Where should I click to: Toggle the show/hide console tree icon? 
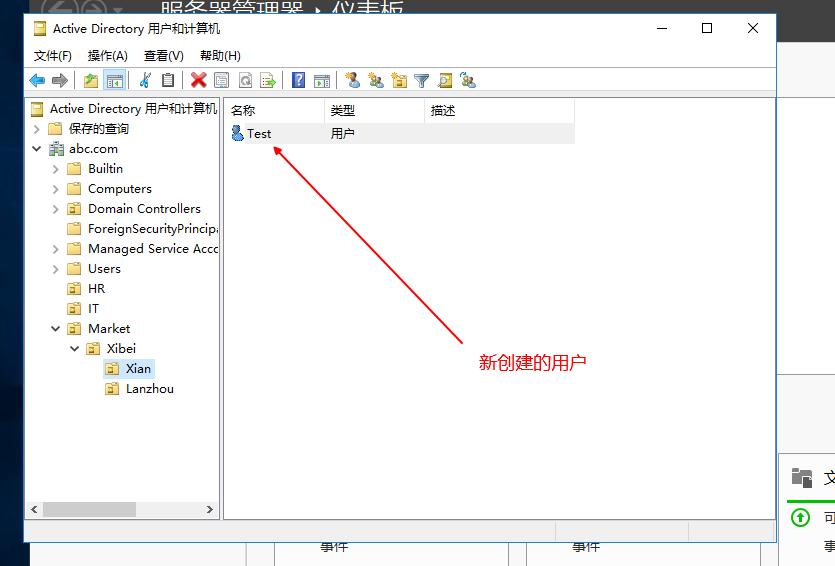(114, 81)
